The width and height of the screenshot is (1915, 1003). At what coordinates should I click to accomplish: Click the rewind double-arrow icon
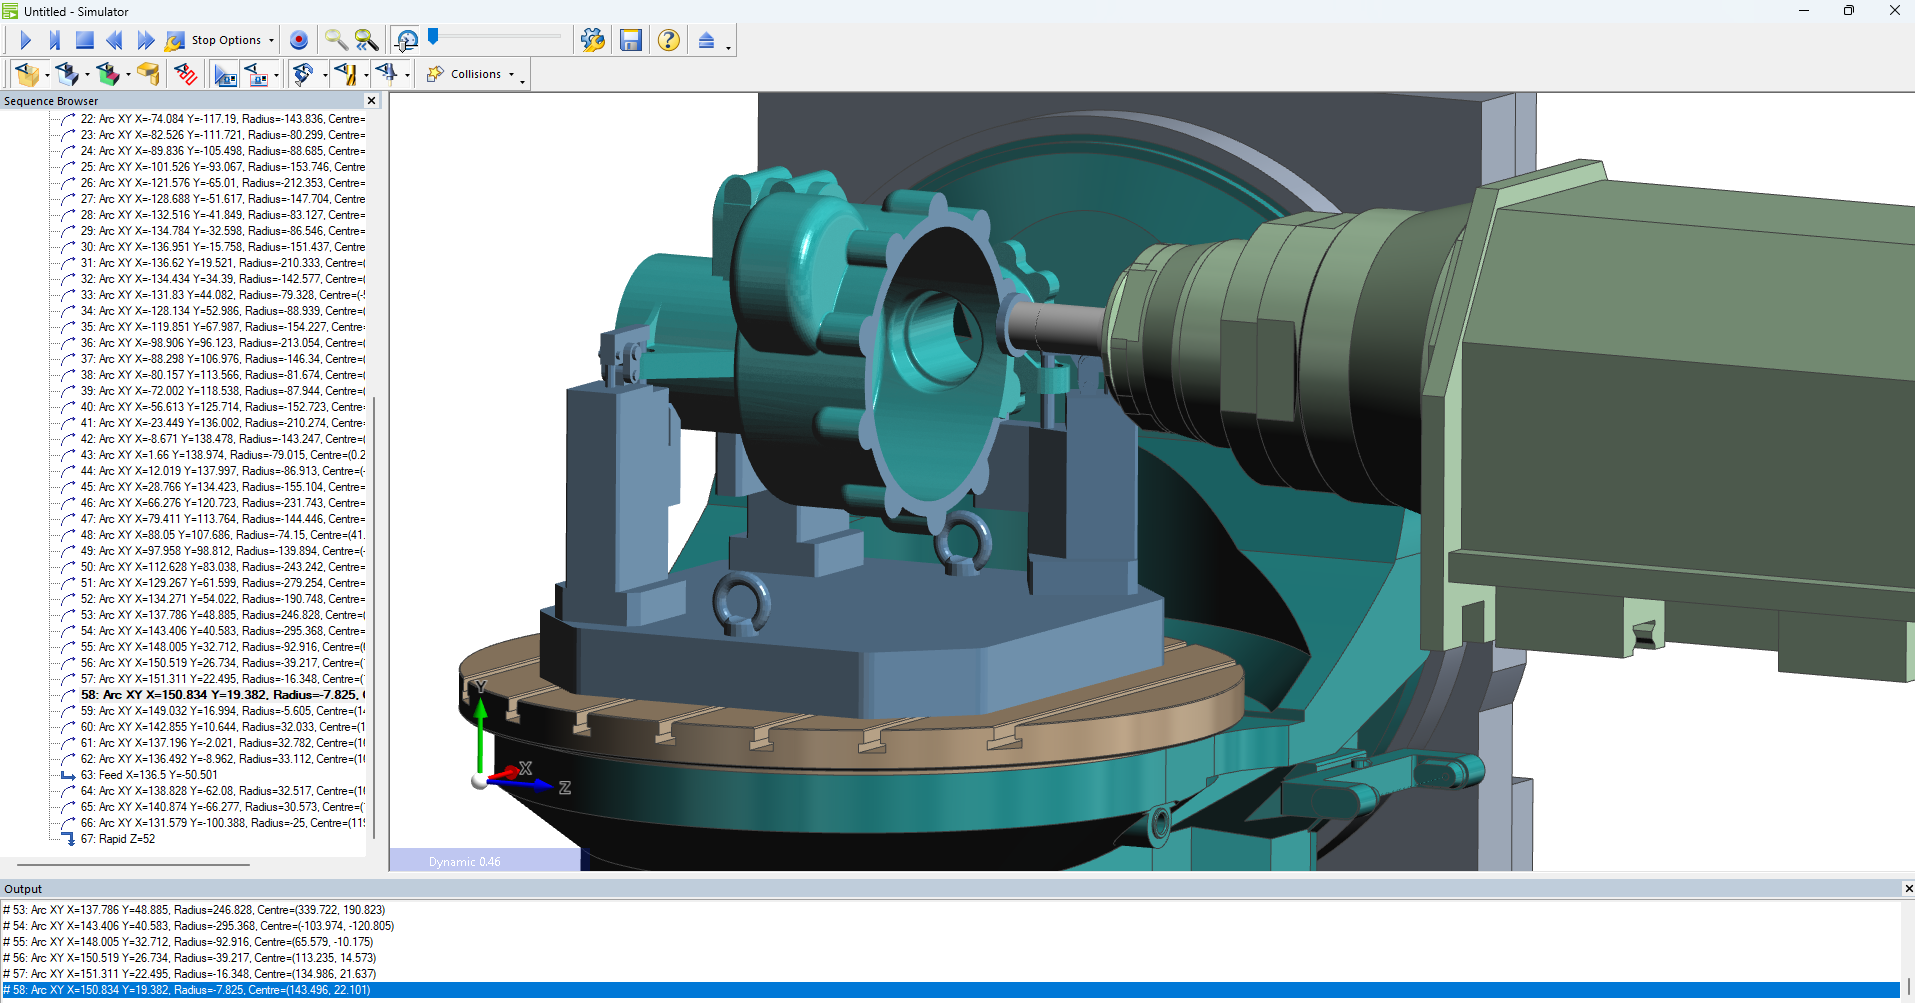point(115,40)
